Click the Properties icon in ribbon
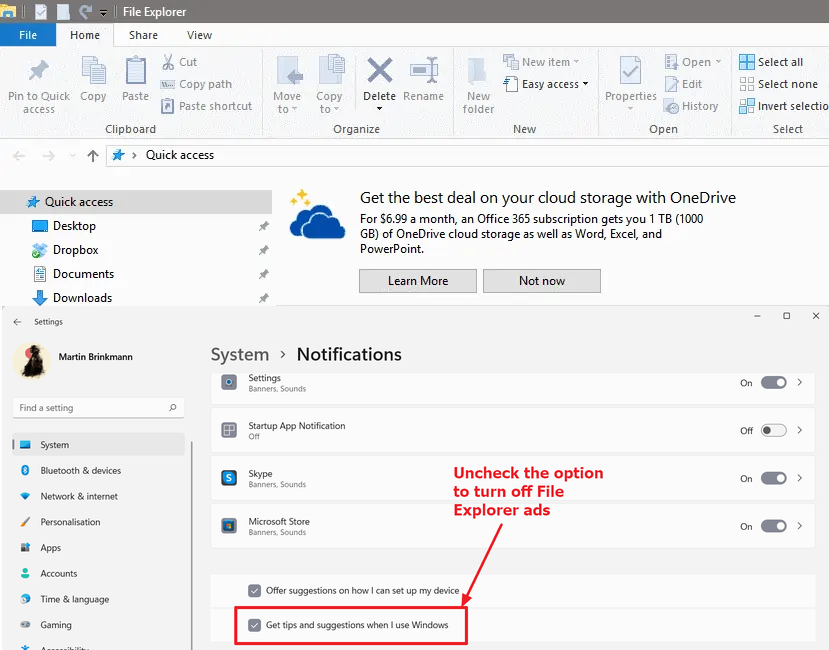The image size is (829, 650). coord(630,72)
